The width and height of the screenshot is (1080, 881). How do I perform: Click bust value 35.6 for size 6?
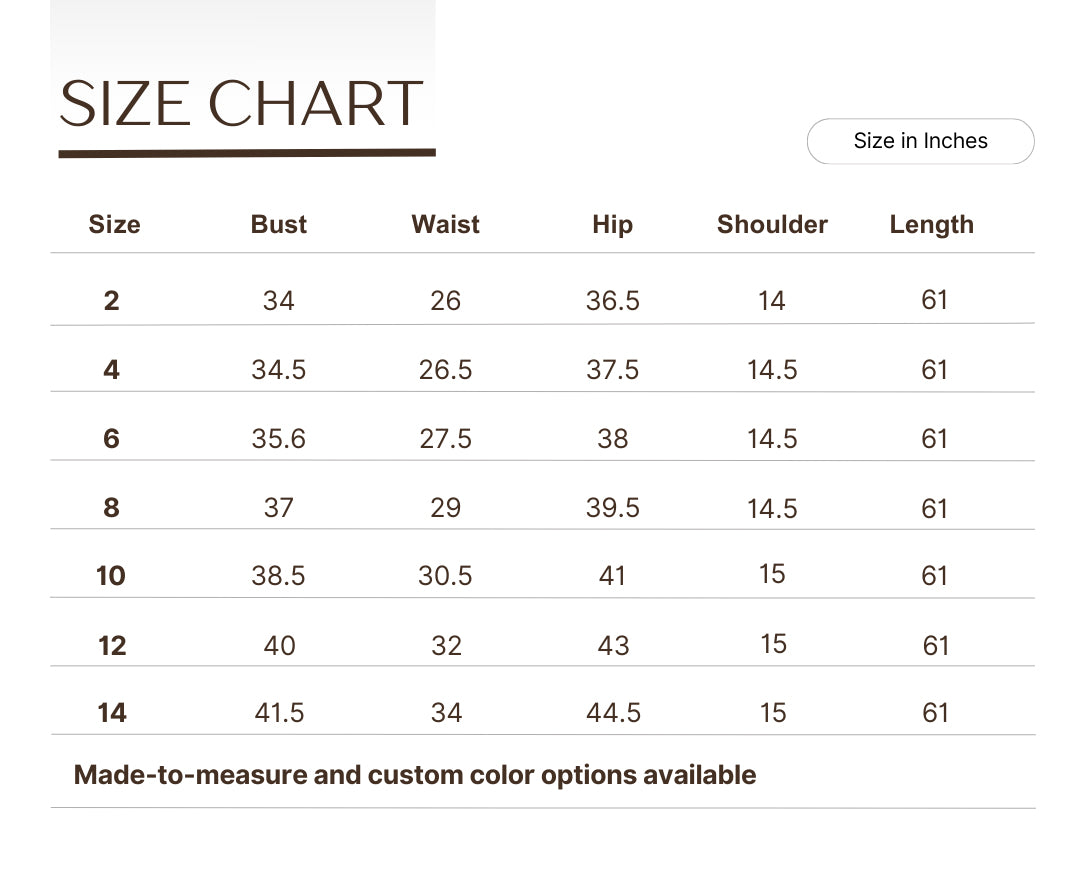click(278, 439)
